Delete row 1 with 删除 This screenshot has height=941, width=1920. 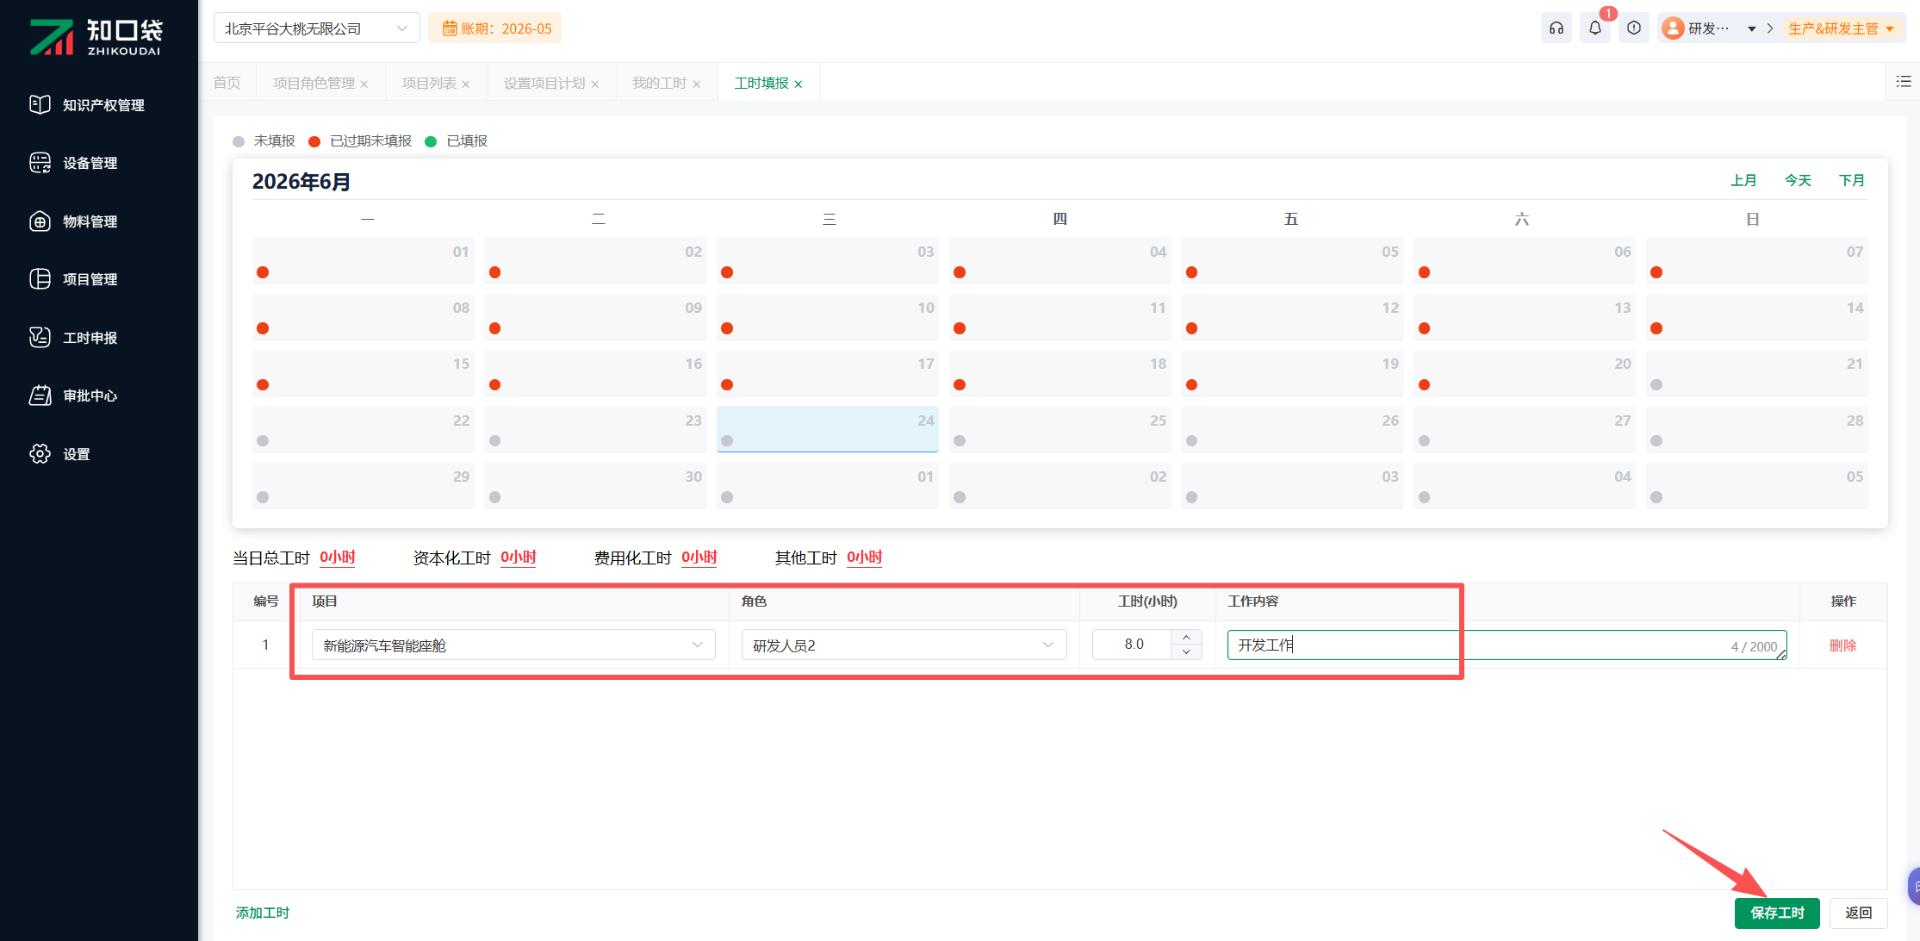pos(1843,645)
